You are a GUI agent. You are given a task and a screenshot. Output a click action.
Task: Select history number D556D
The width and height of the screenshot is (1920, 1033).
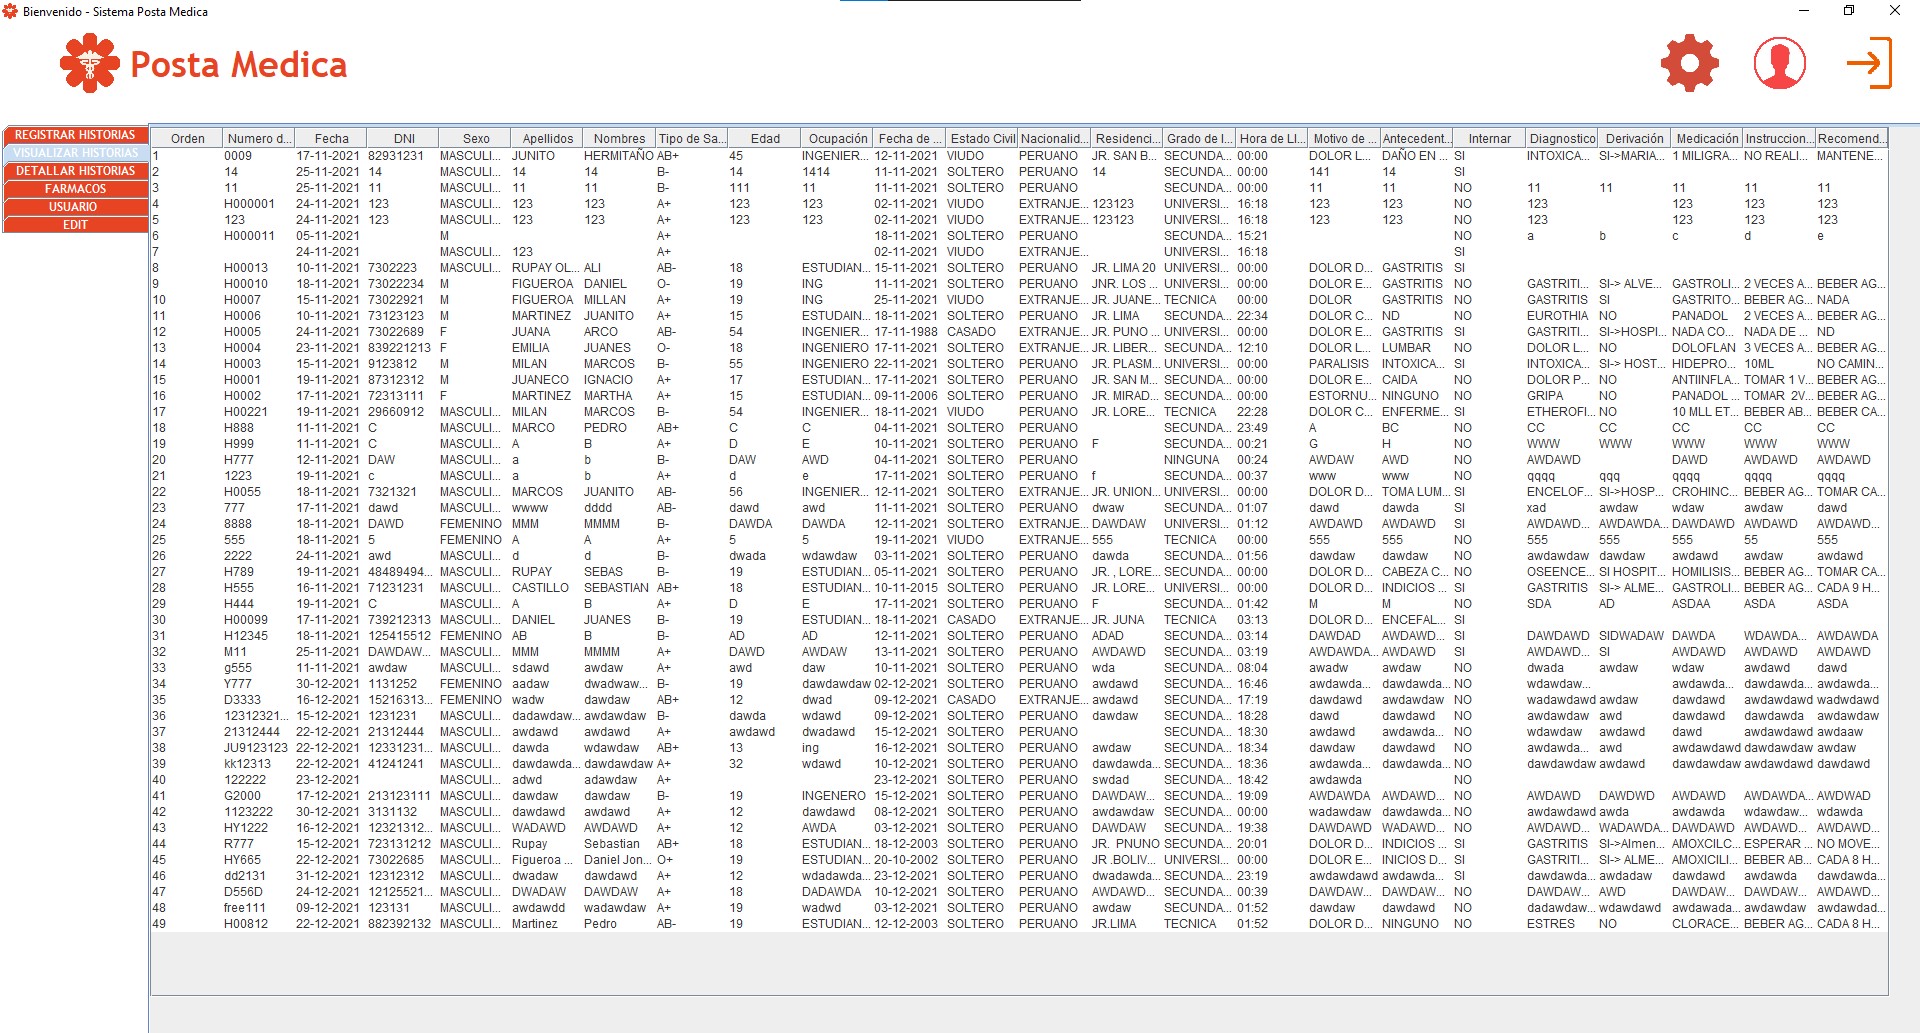coord(258,892)
